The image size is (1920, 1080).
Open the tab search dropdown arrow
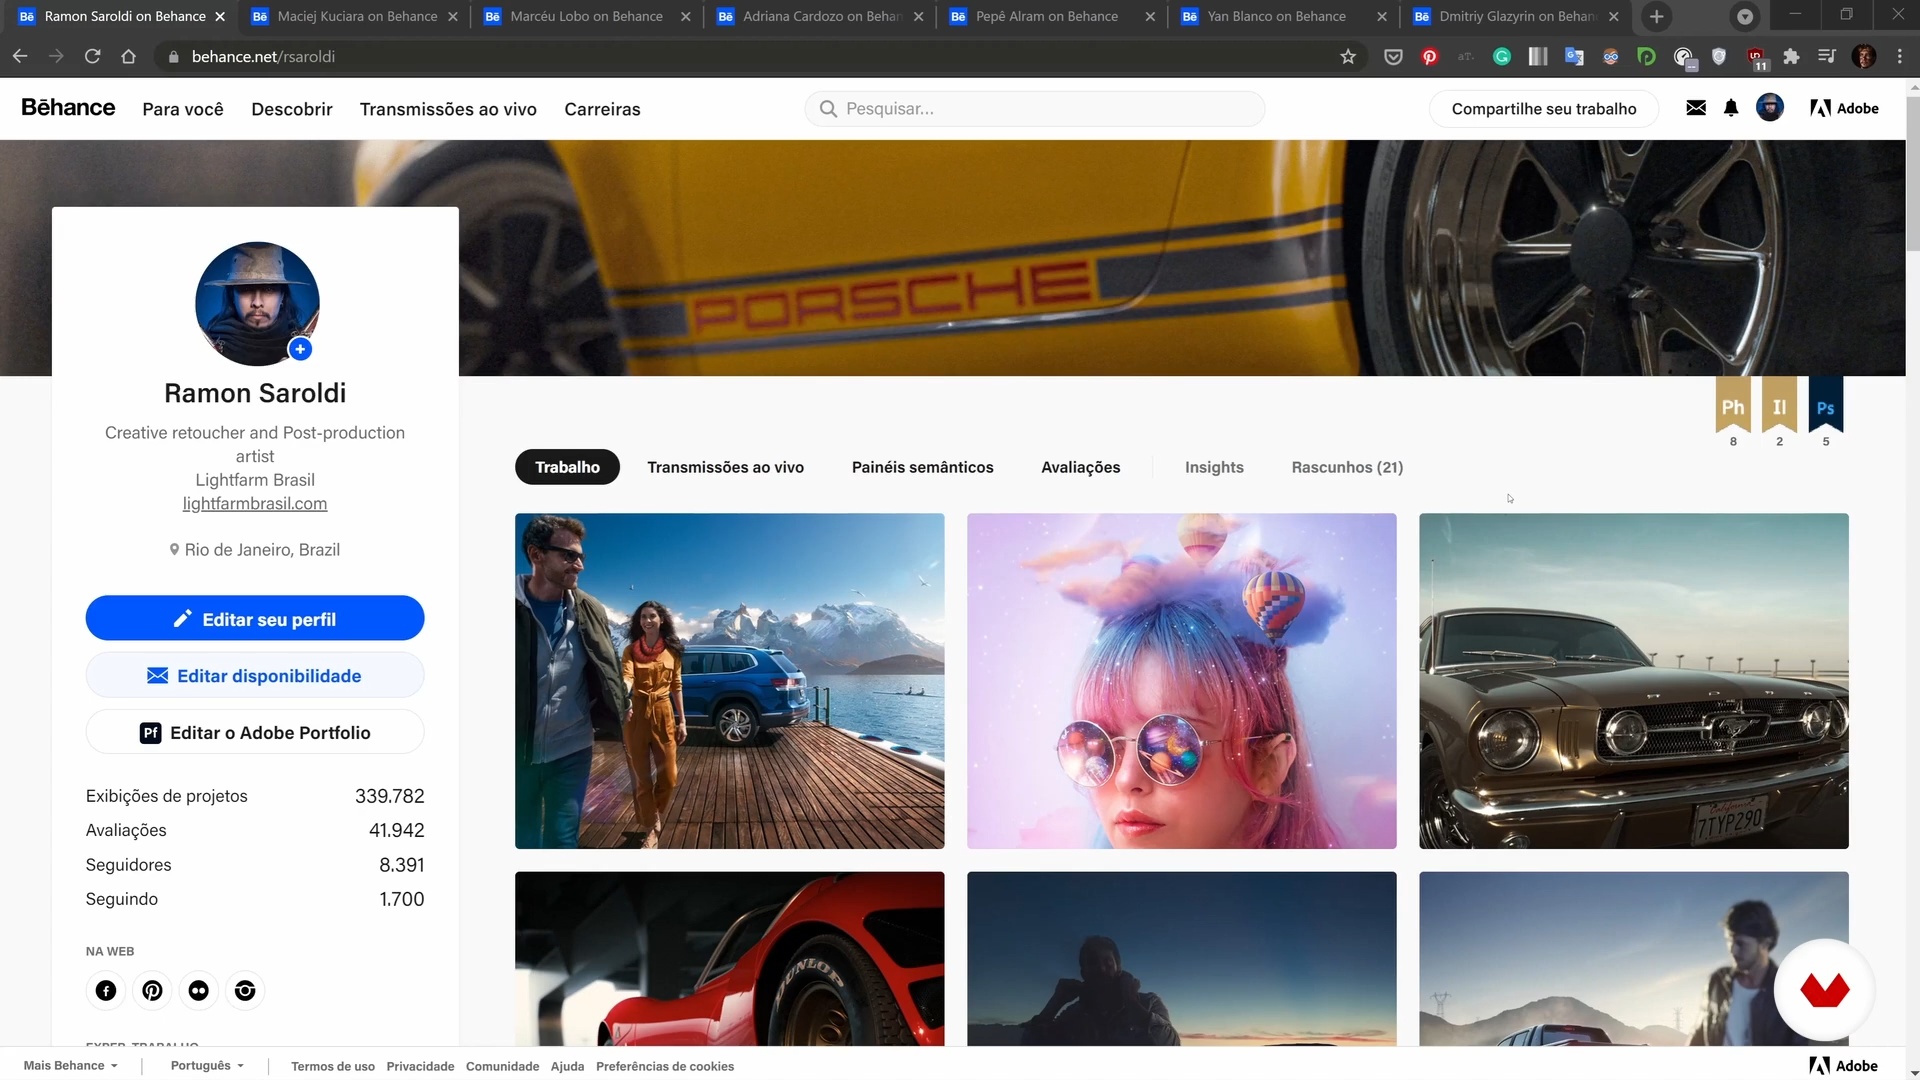1745,17
